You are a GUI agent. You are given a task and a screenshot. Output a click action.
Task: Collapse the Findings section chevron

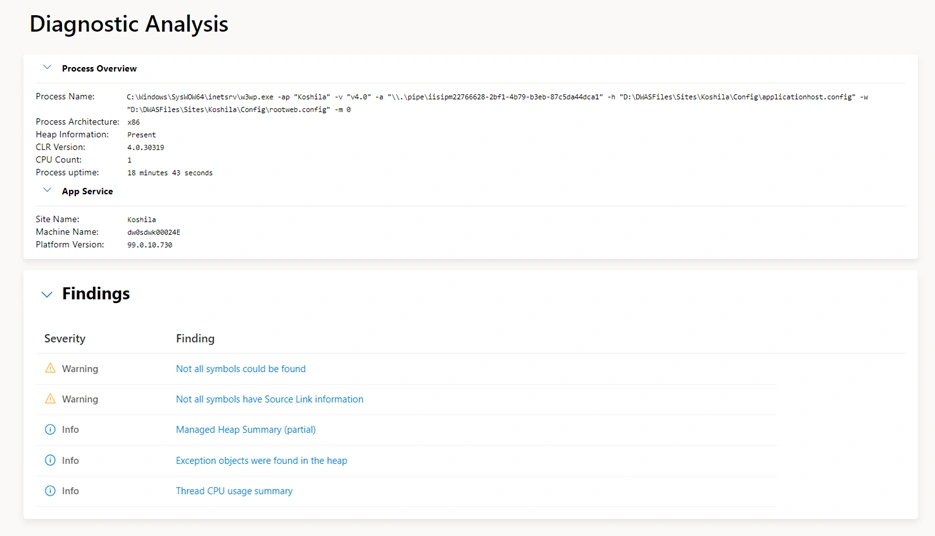[47, 295]
